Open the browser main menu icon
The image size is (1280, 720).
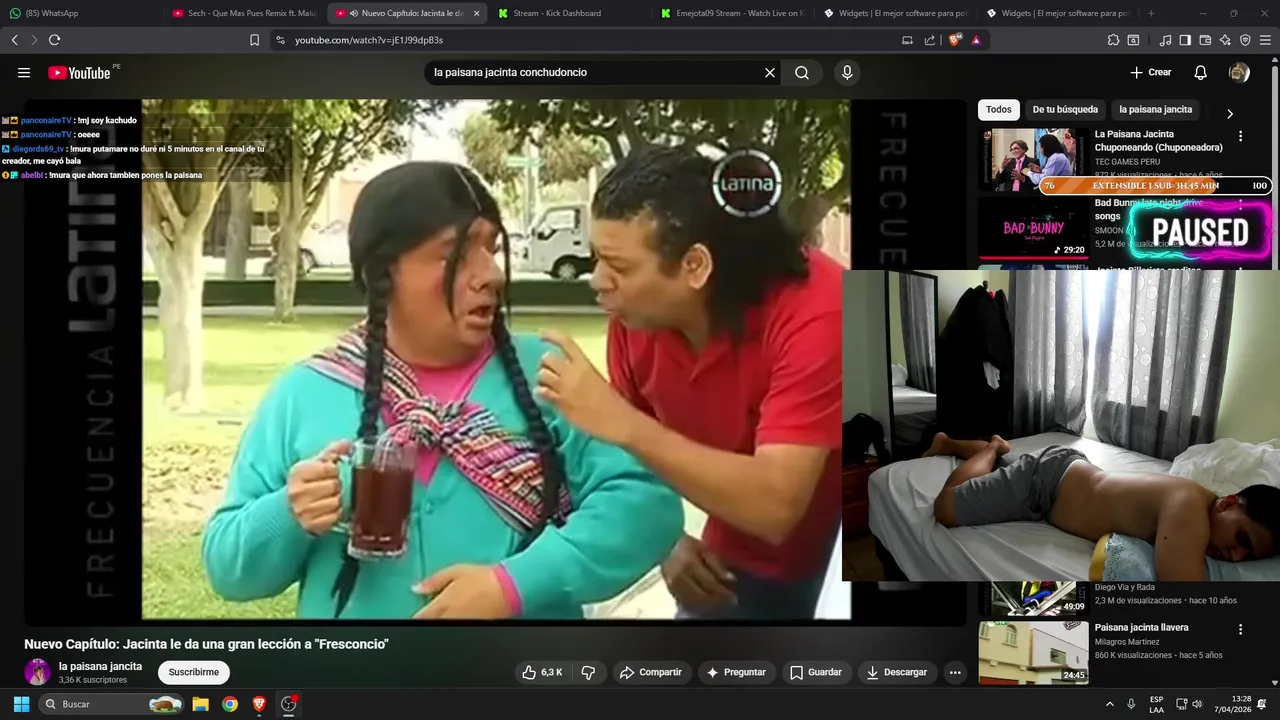(x=1266, y=40)
